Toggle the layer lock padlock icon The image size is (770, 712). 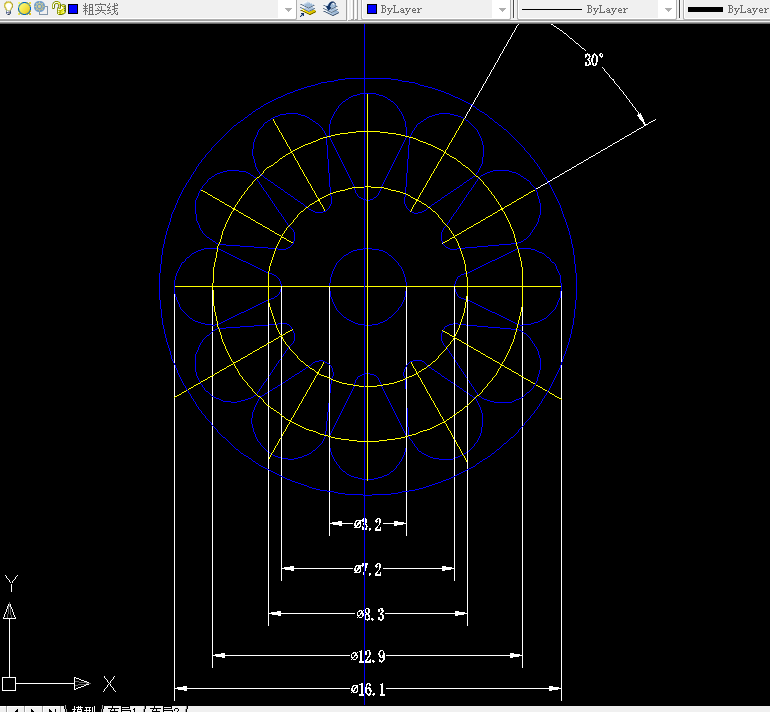[59, 8]
